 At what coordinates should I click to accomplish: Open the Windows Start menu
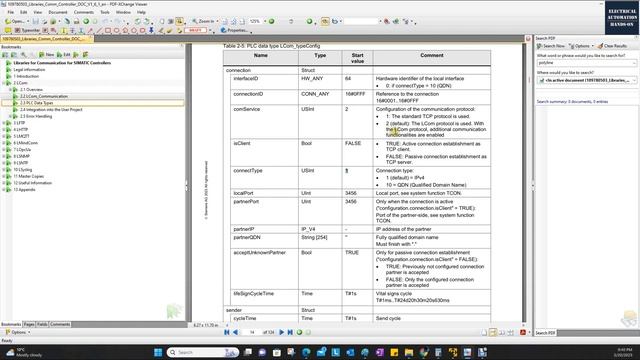point(158,352)
